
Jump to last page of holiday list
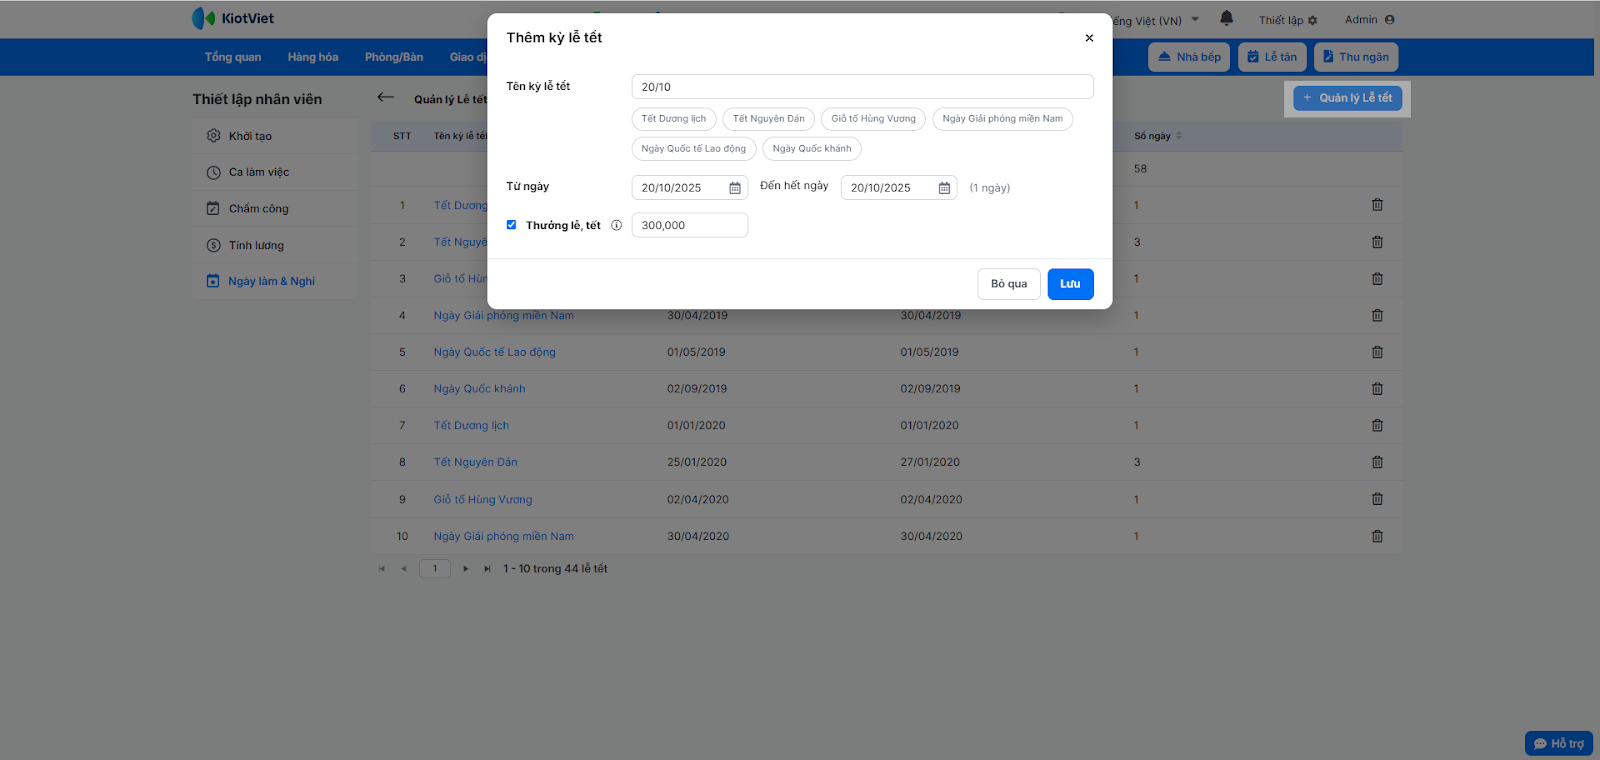coord(487,569)
